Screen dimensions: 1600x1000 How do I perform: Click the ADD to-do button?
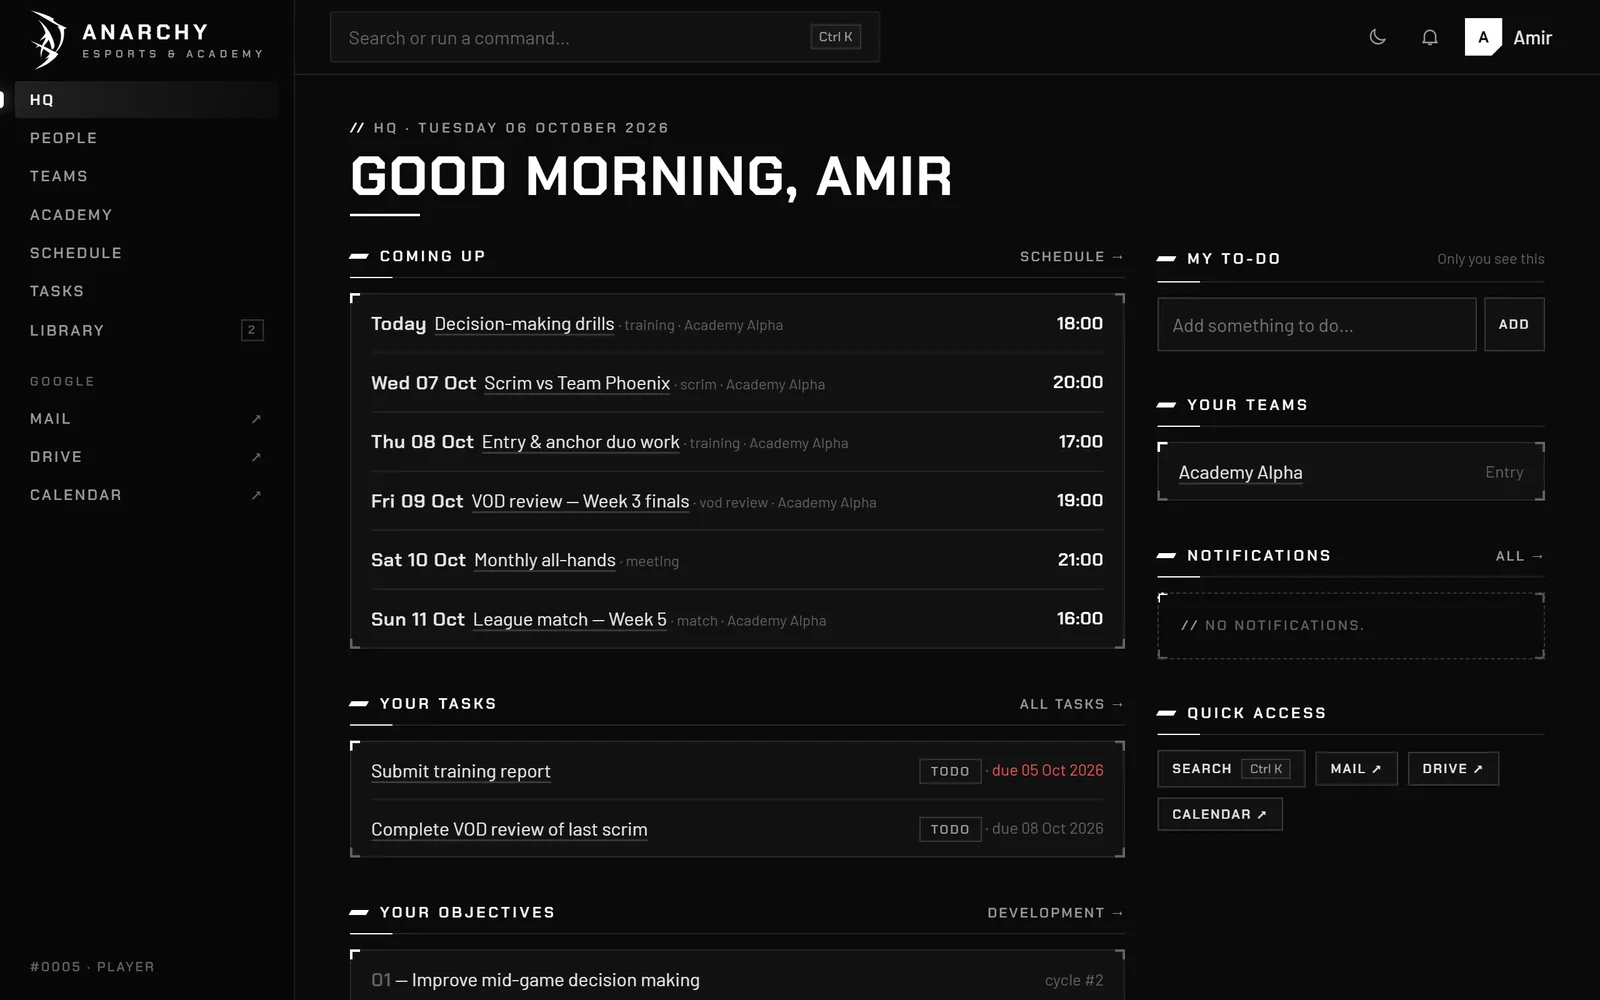tap(1514, 325)
